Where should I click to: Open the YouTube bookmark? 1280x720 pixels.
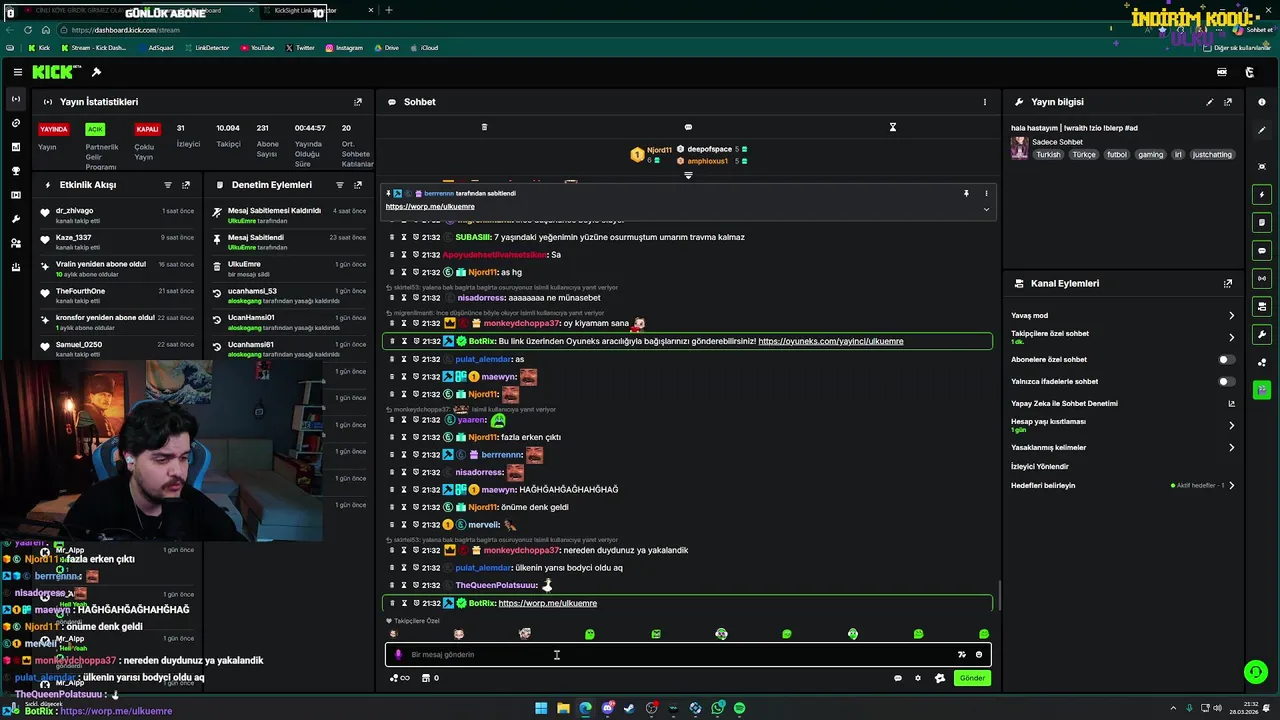point(257,48)
